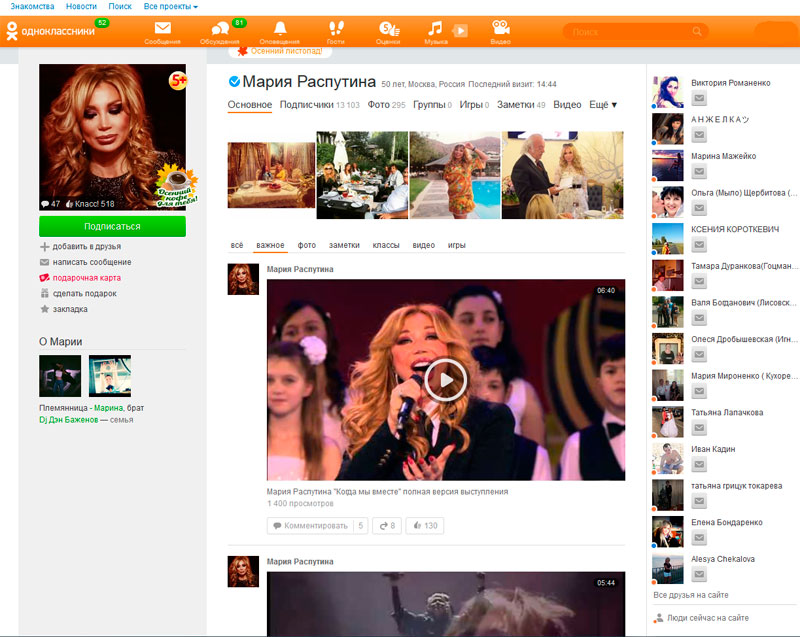Click the 5+ badge on profile photo
Image resolution: width=800 pixels, height=637 pixels.
178,81
